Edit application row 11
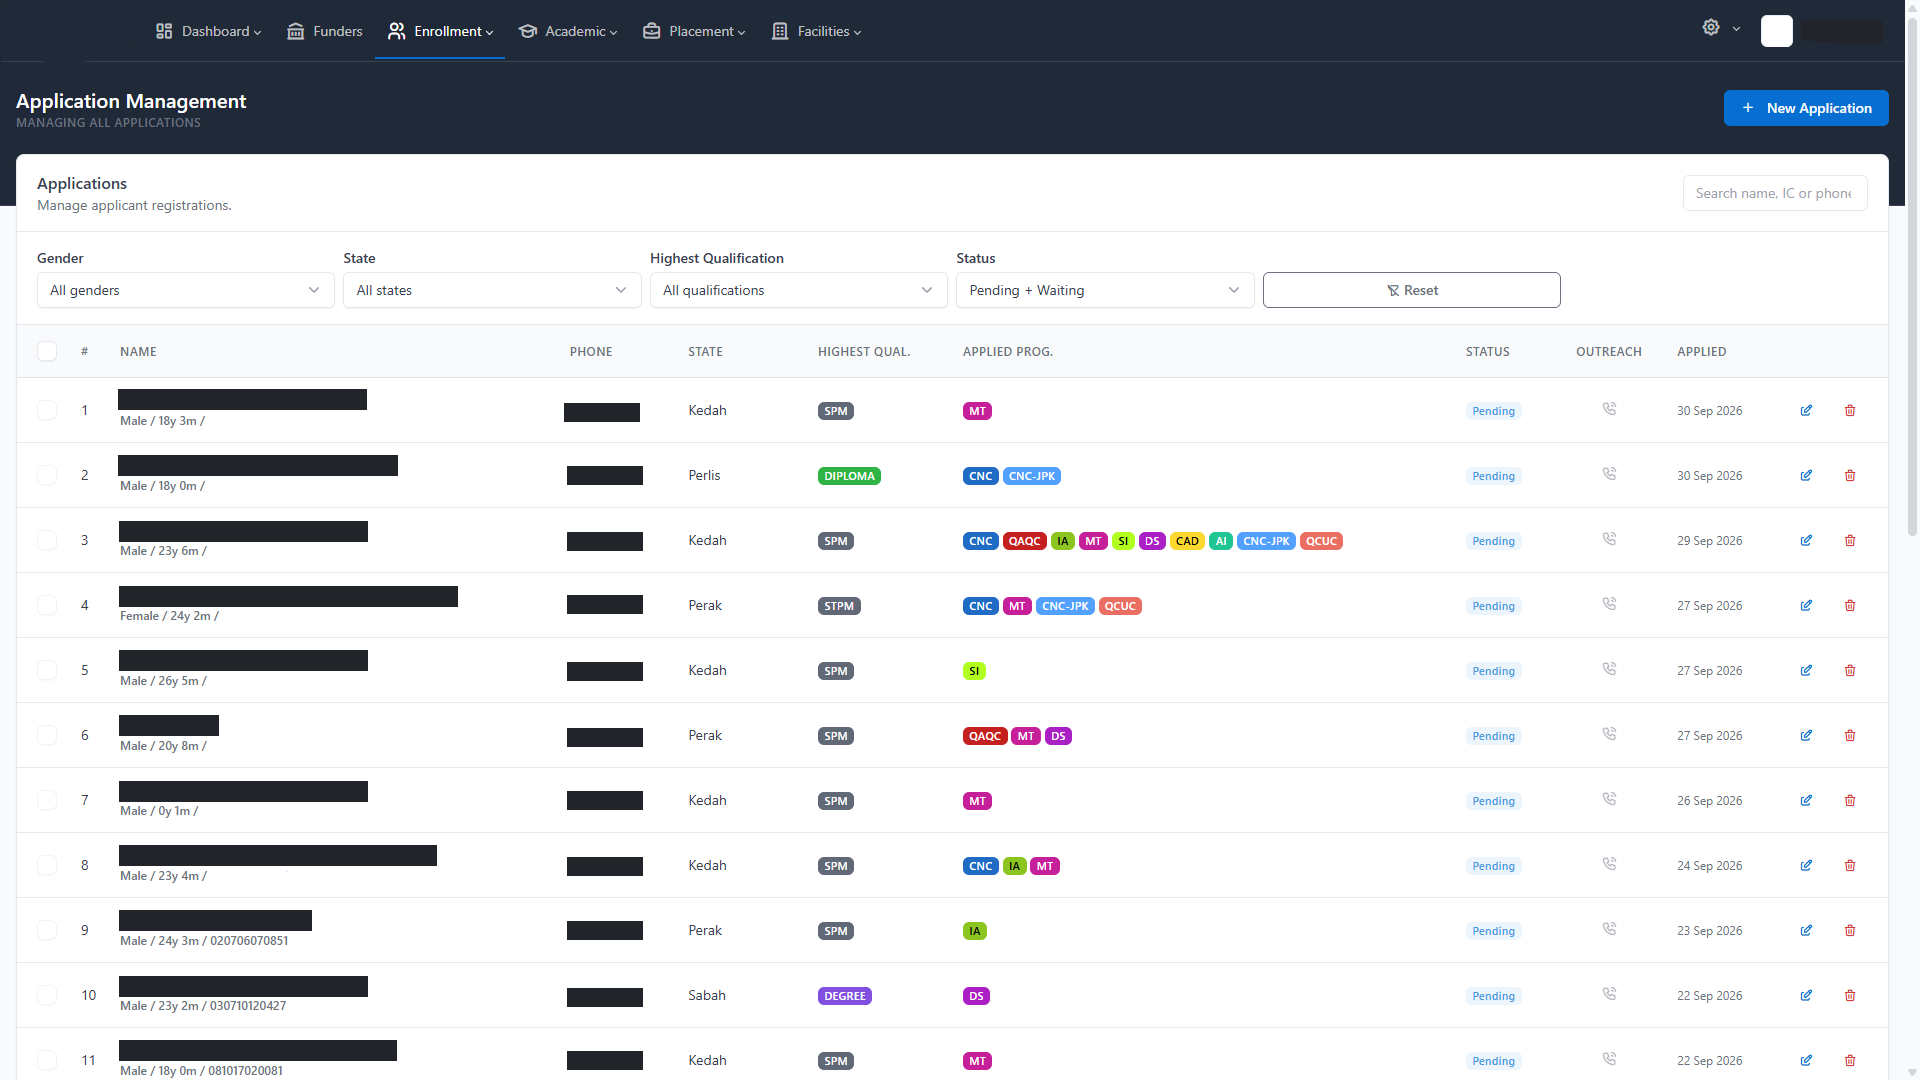The image size is (1920, 1080). (x=1806, y=1061)
